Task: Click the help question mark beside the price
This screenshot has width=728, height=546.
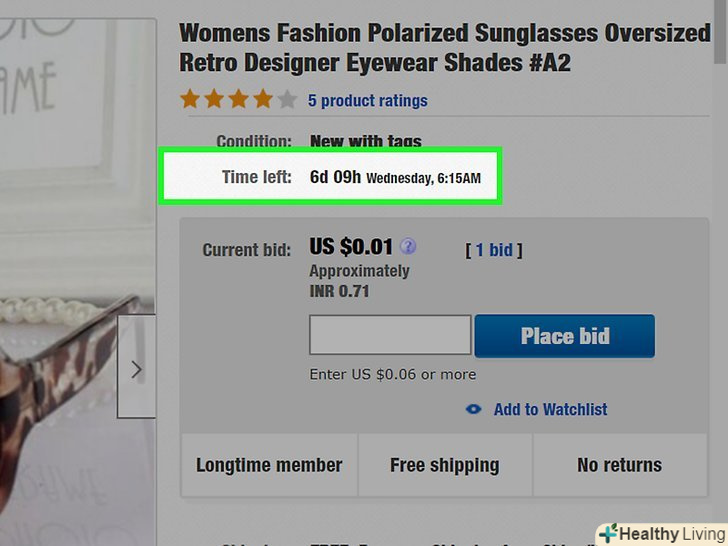Action: 408,247
